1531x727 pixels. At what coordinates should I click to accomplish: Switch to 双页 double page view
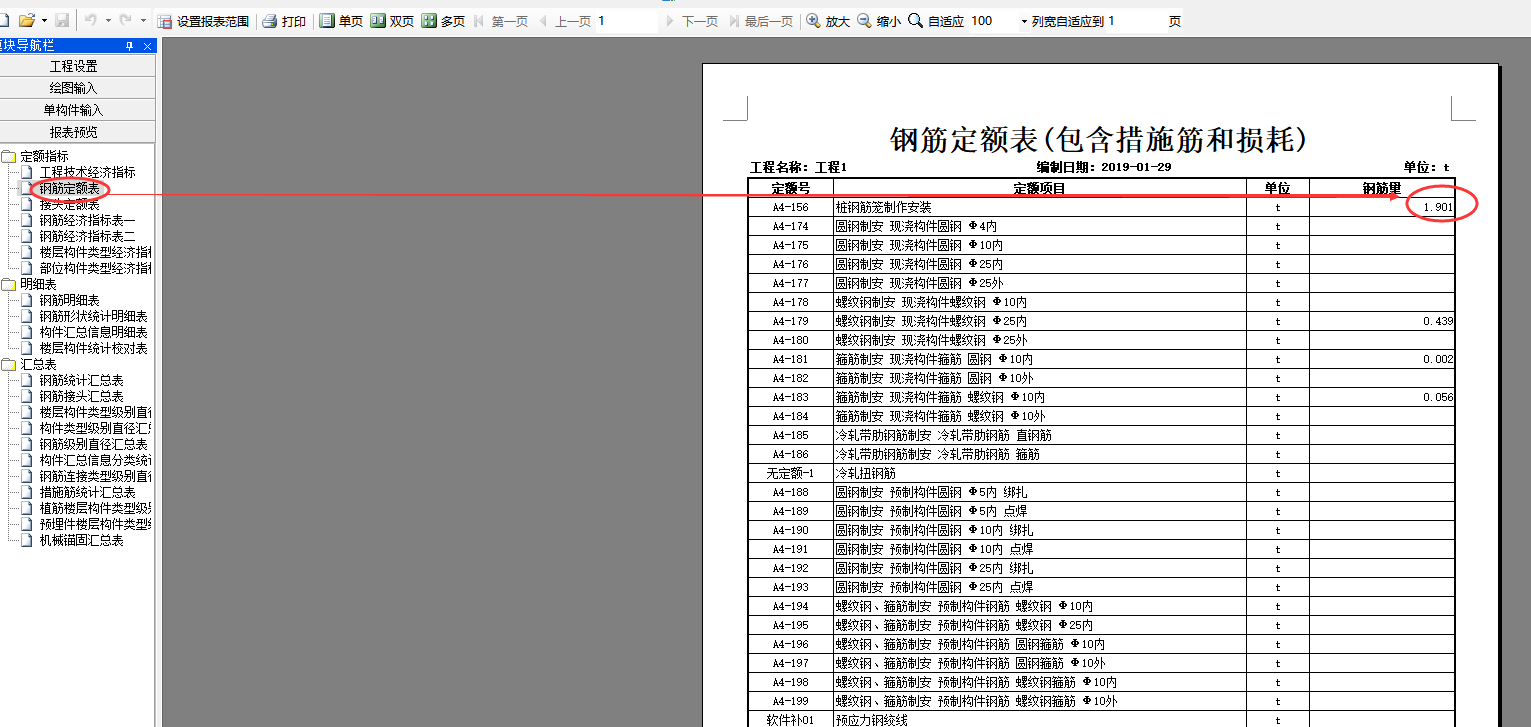coord(392,21)
